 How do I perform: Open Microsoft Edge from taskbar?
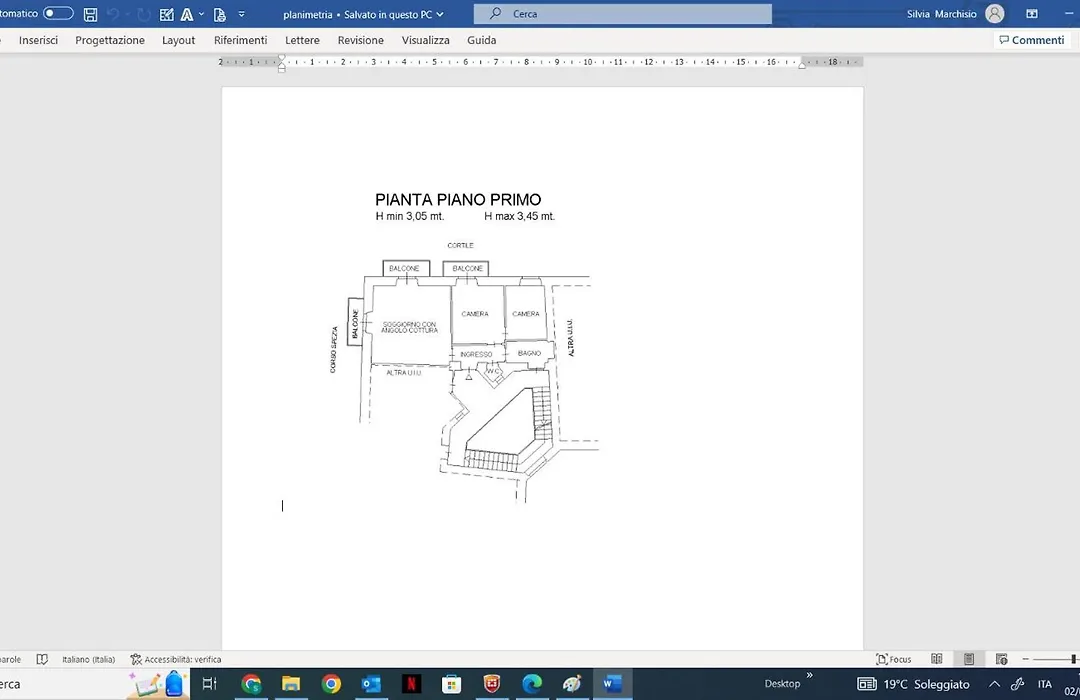pyautogui.click(x=532, y=683)
